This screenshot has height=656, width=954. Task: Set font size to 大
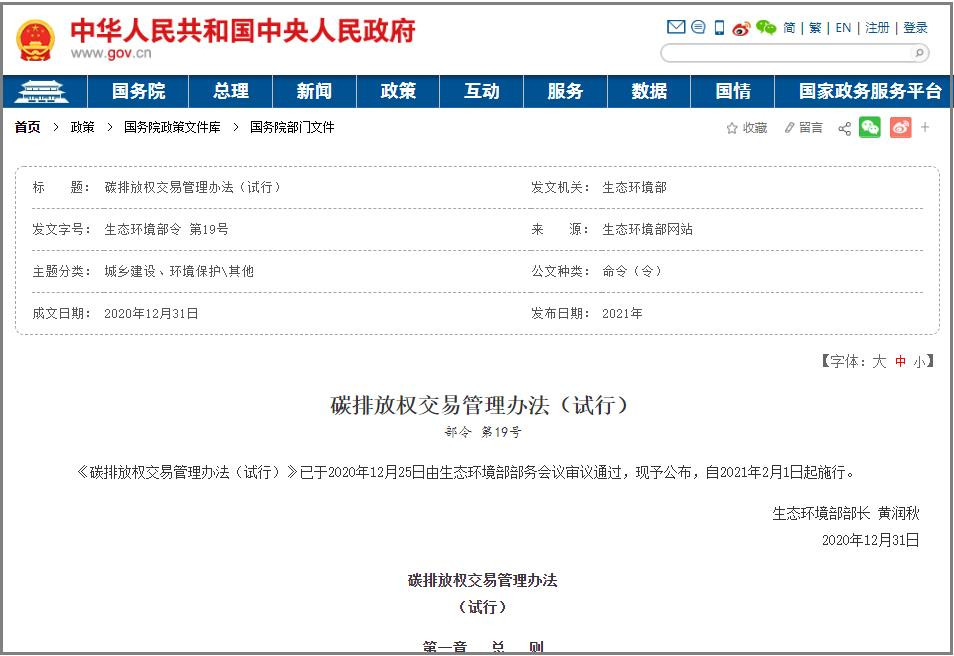click(x=879, y=361)
